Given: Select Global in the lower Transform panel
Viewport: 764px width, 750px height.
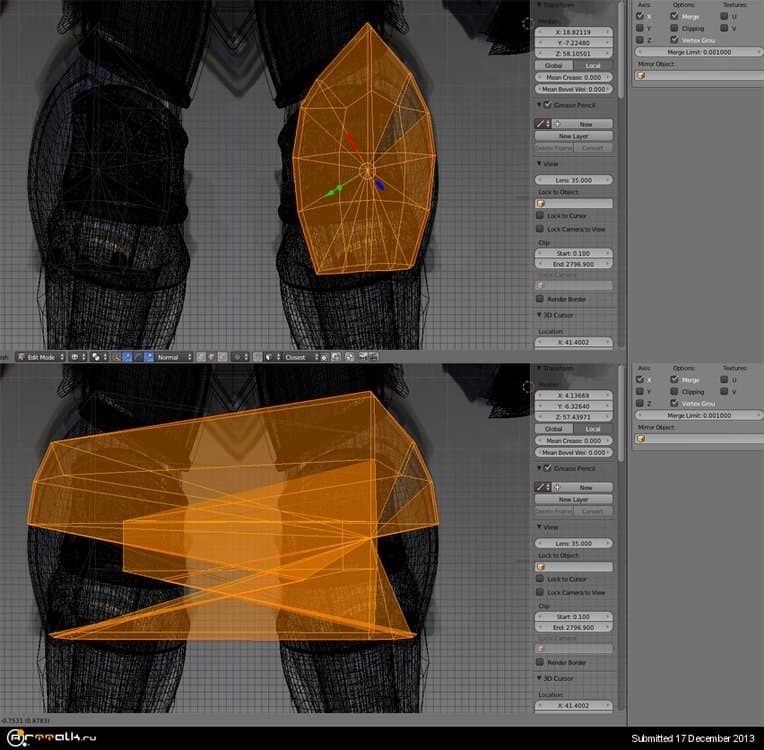Looking at the screenshot, I should (x=554, y=429).
